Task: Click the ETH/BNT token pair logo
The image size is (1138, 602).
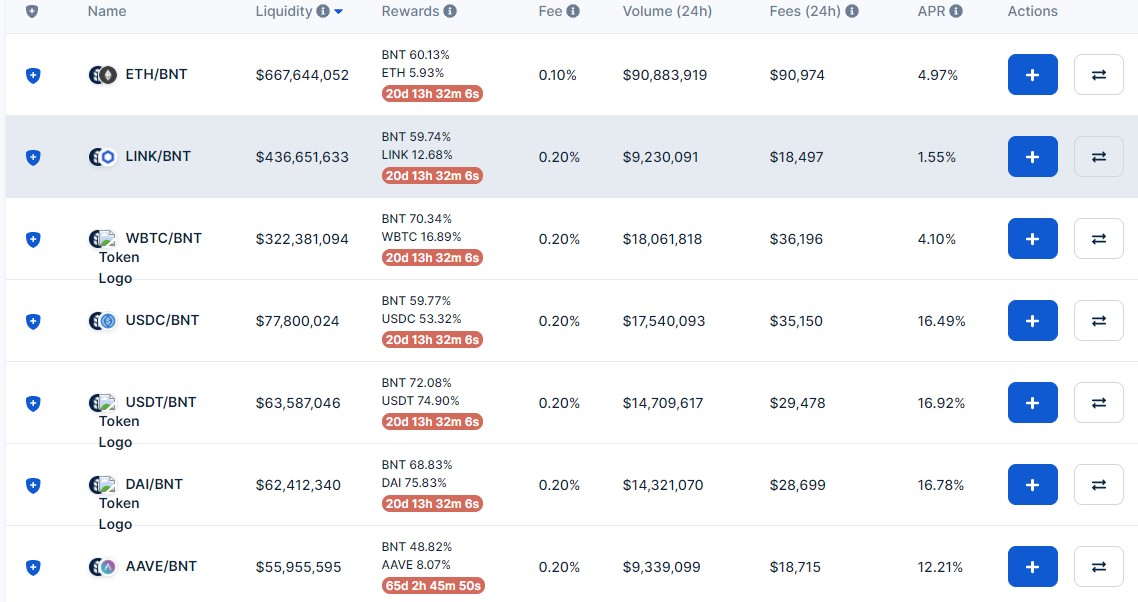Action: coord(102,74)
